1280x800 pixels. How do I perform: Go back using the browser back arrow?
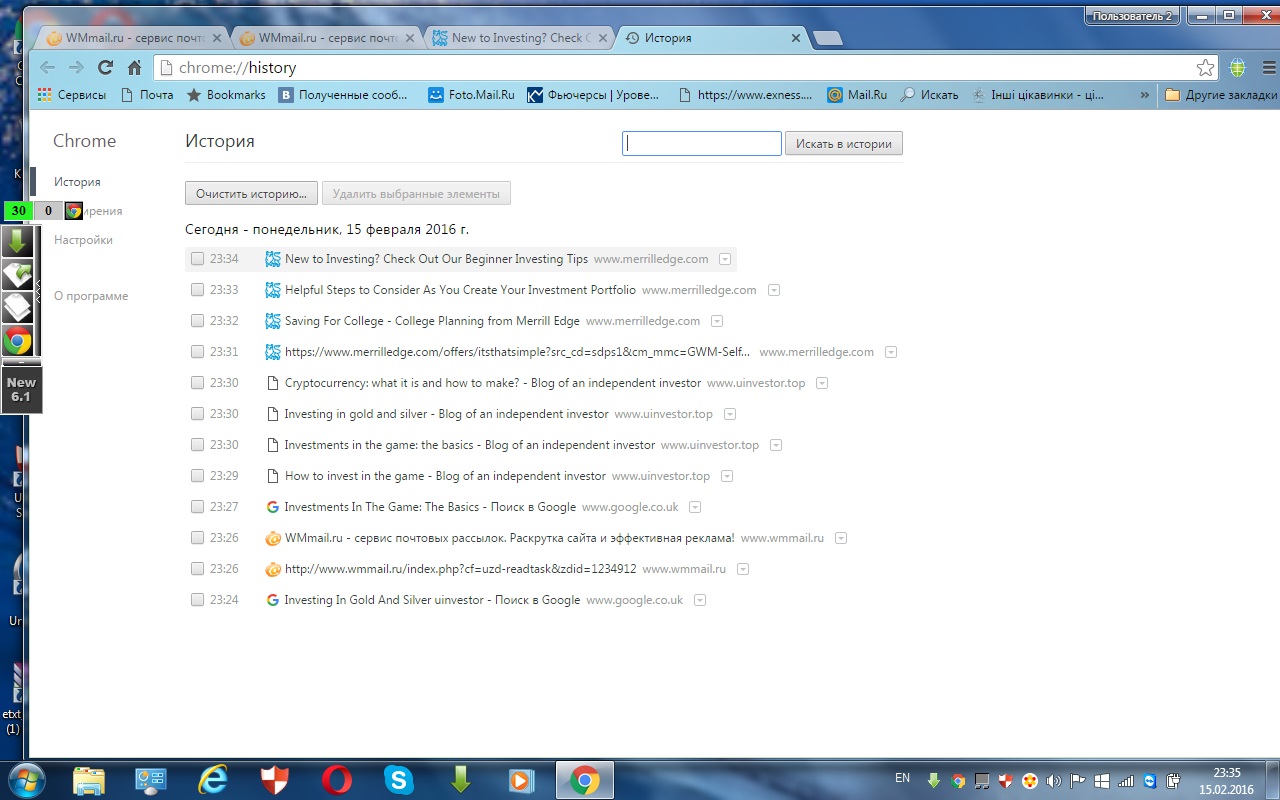[x=47, y=68]
